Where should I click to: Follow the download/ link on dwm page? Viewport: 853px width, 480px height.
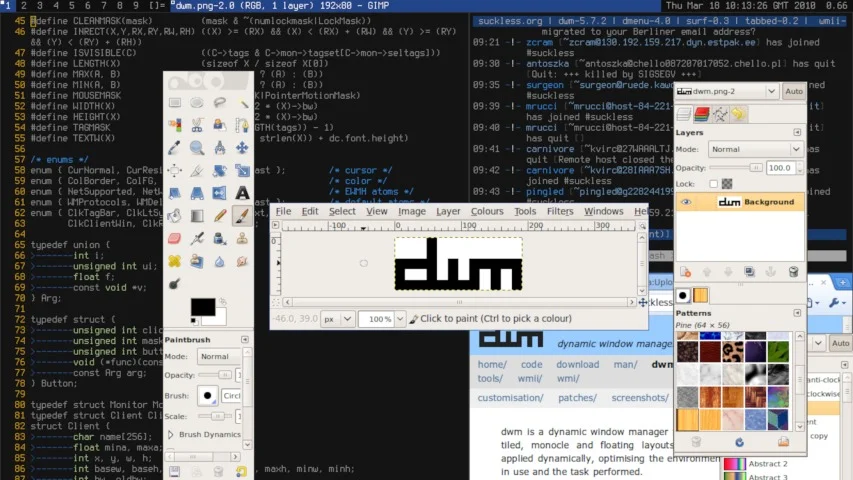[577, 365]
